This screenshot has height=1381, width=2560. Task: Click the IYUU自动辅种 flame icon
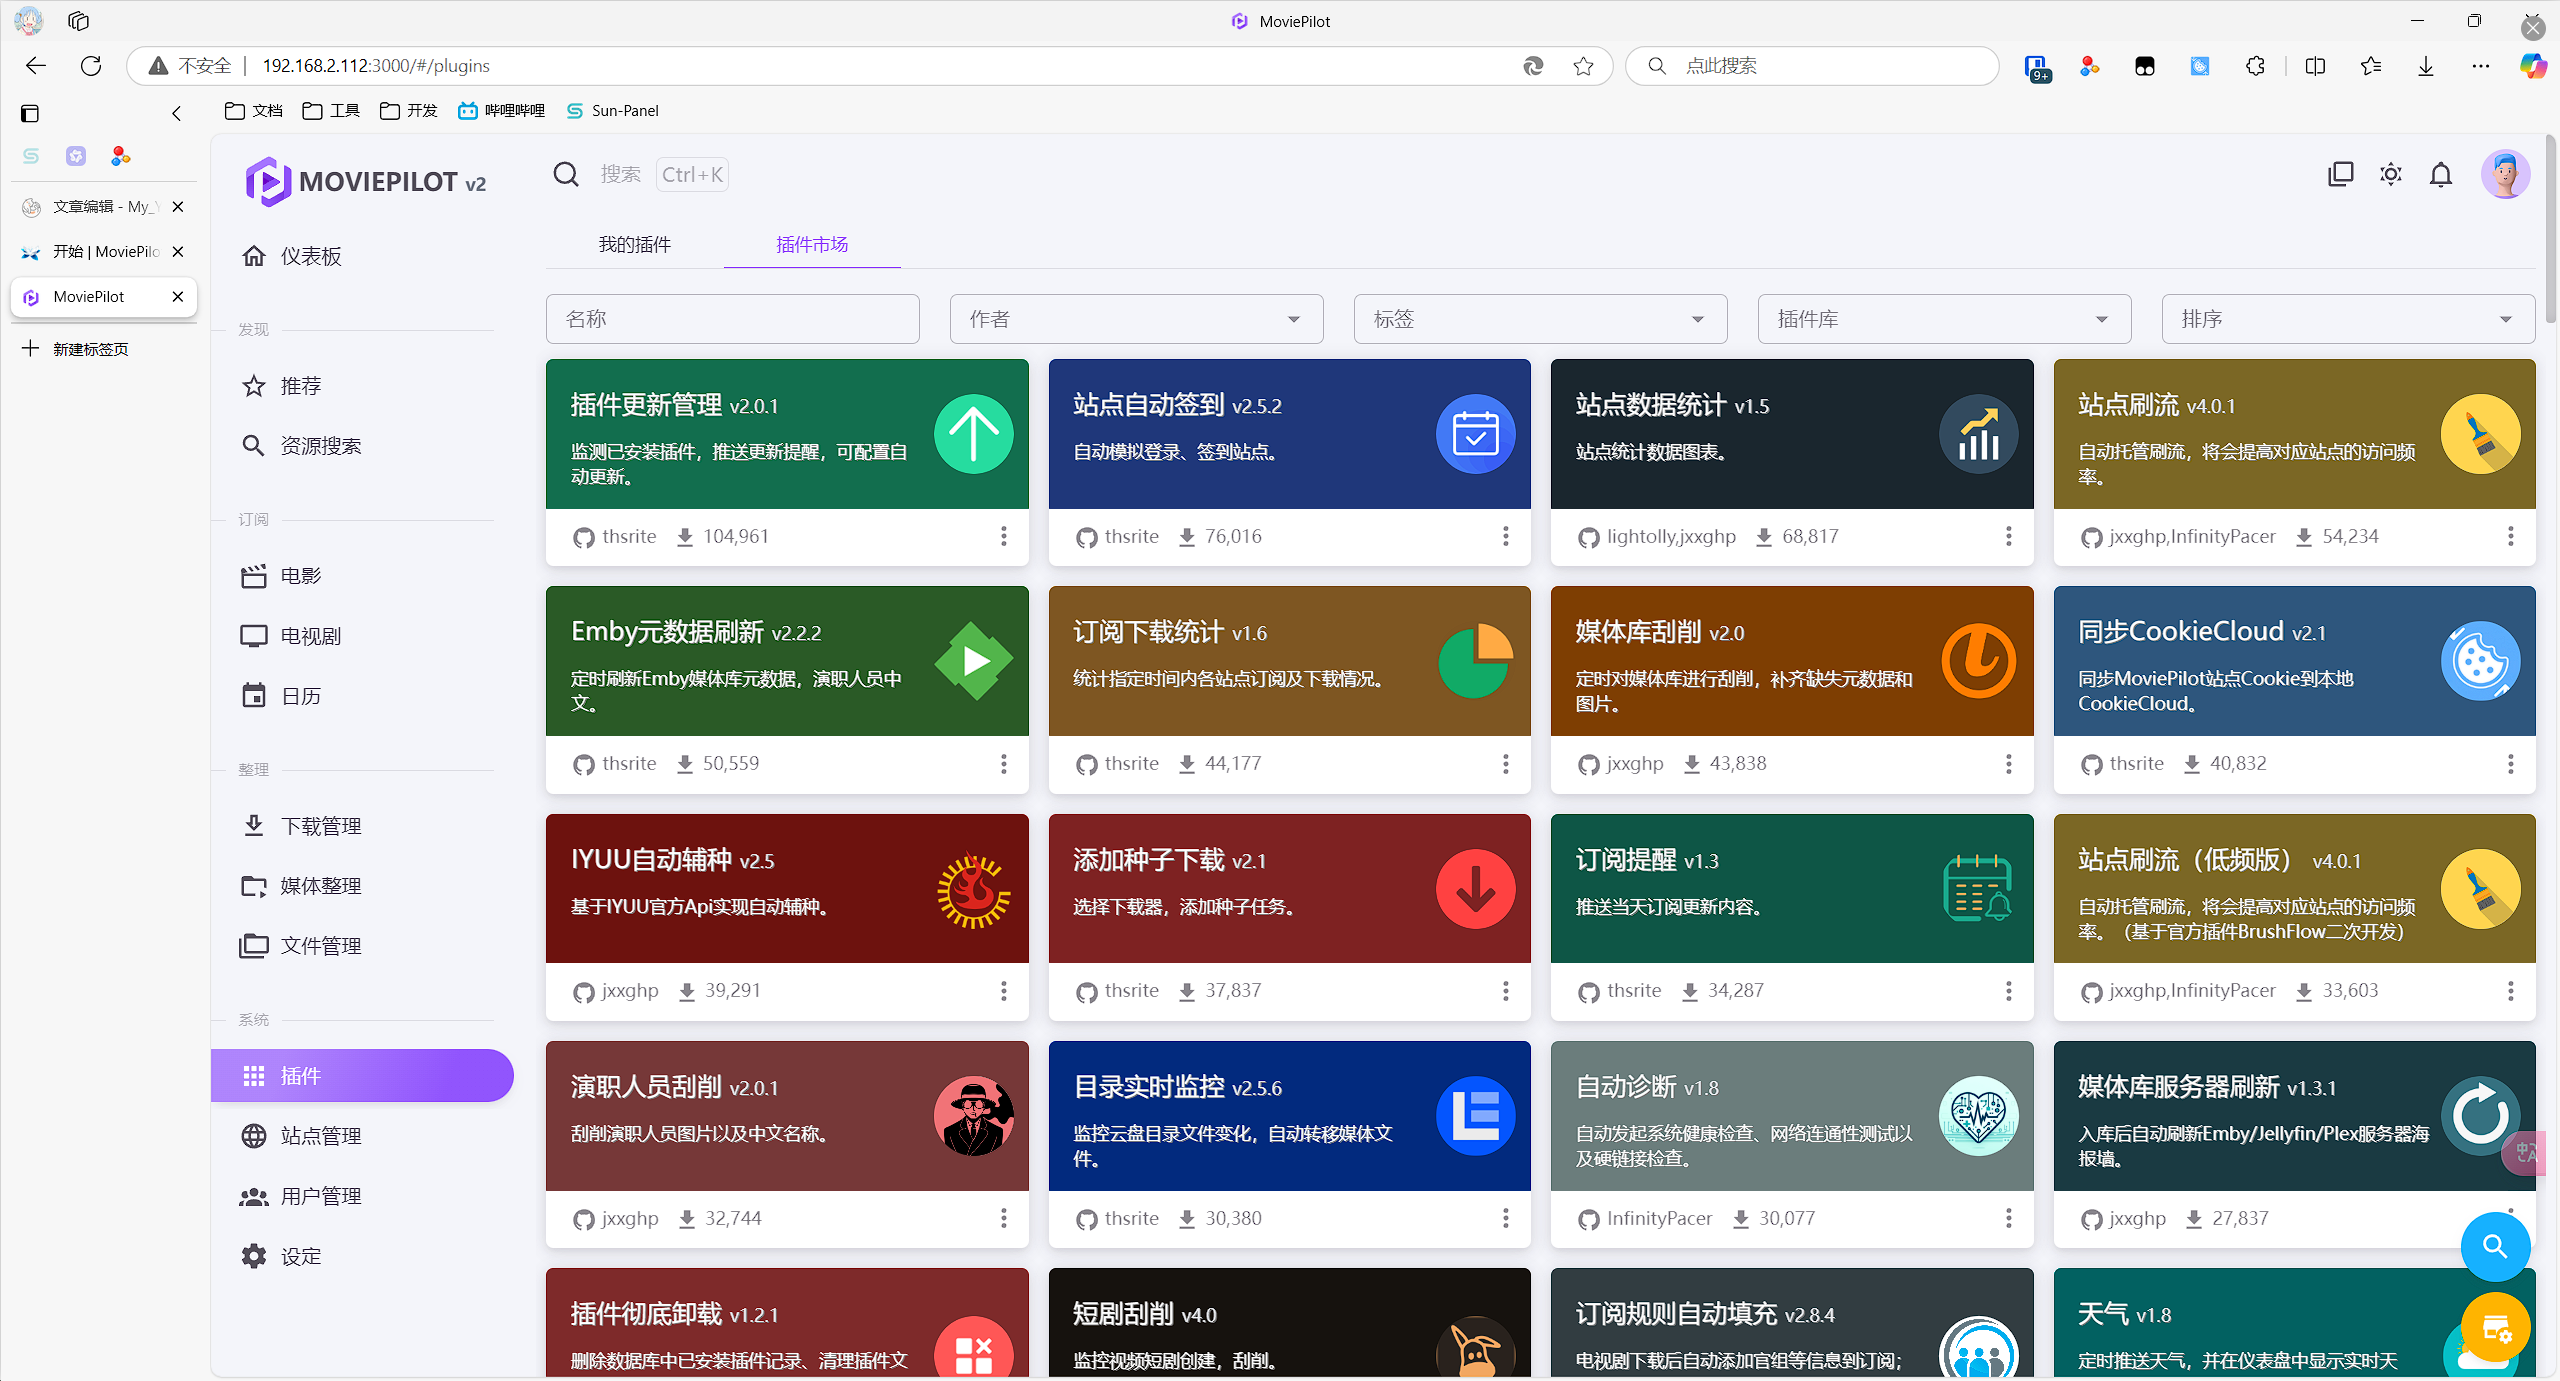[973, 889]
